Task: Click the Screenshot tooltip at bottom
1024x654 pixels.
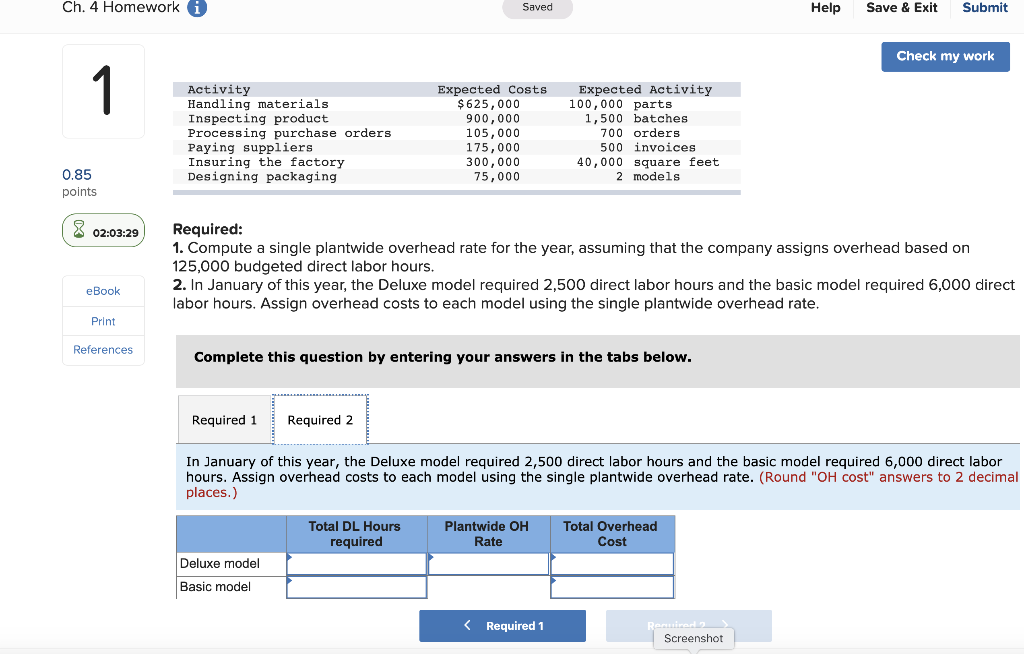Action: pyautogui.click(x=693, y=638)
